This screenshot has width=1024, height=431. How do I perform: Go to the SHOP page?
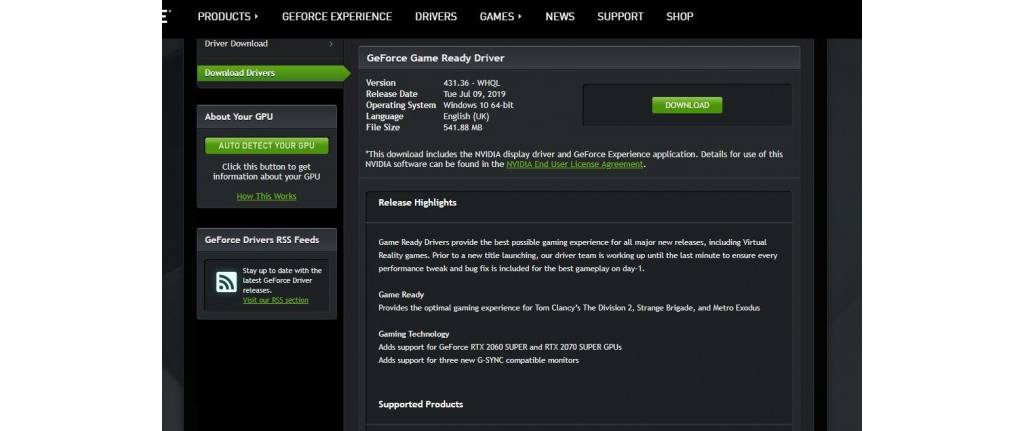click(679, 16)
